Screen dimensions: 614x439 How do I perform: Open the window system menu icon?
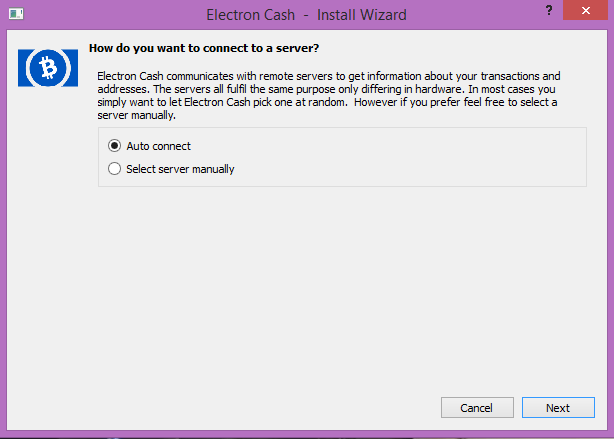point(13,15)
